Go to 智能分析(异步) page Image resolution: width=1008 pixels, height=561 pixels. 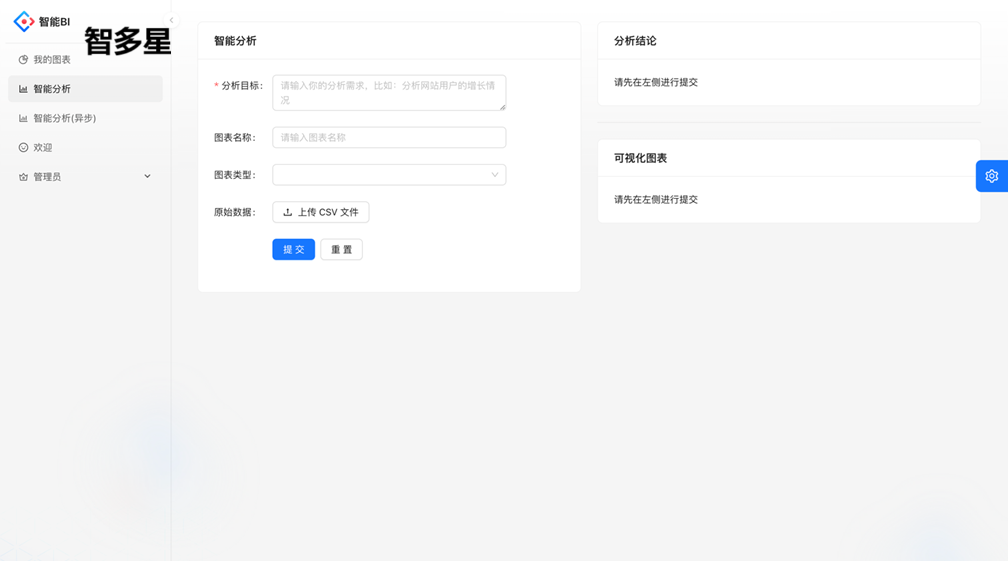point(86,118)
